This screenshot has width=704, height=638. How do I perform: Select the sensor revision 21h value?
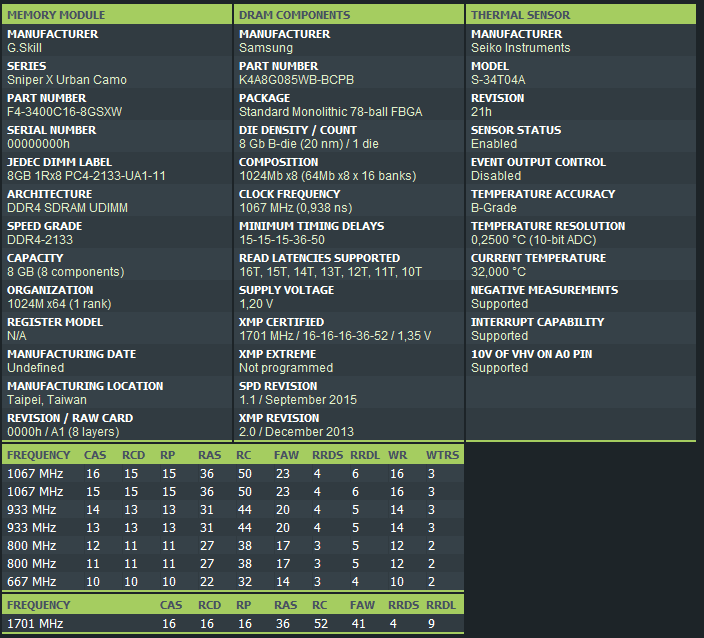click(x=481, y=112)
